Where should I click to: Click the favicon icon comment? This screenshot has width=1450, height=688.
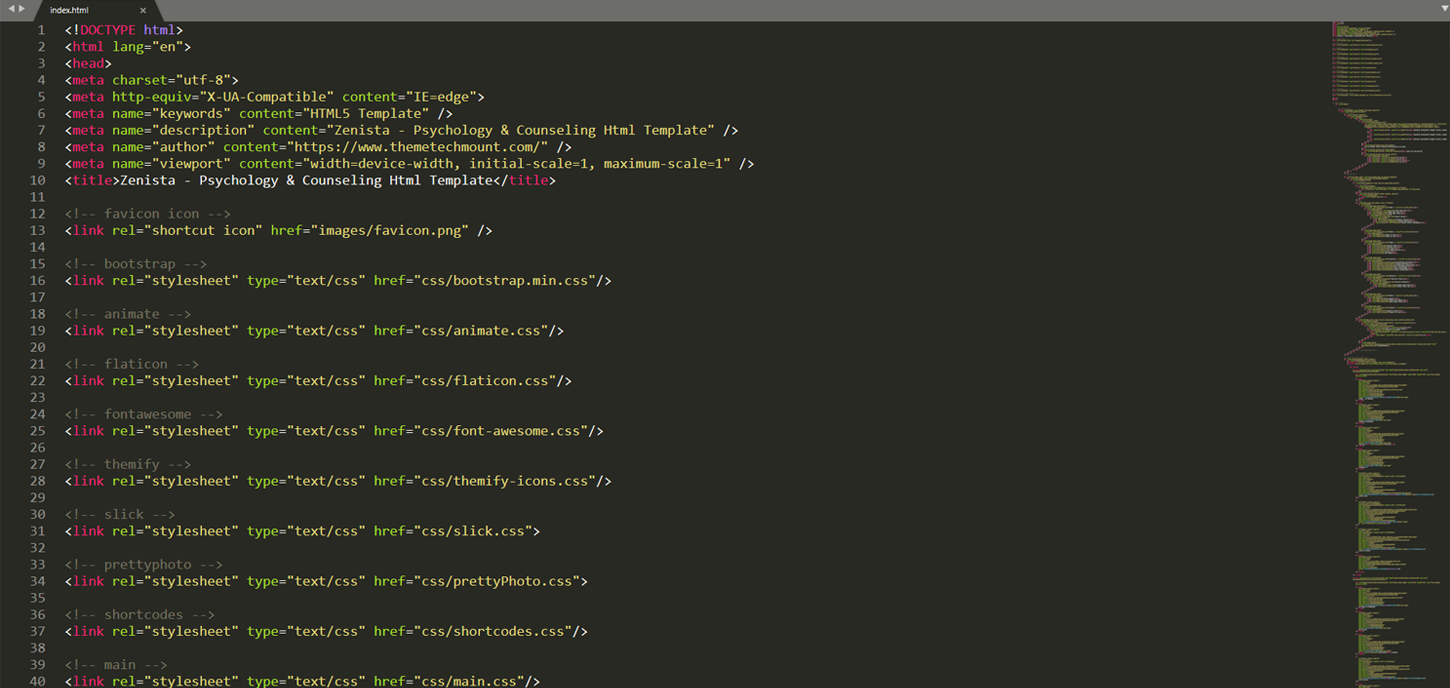[148, 213]
